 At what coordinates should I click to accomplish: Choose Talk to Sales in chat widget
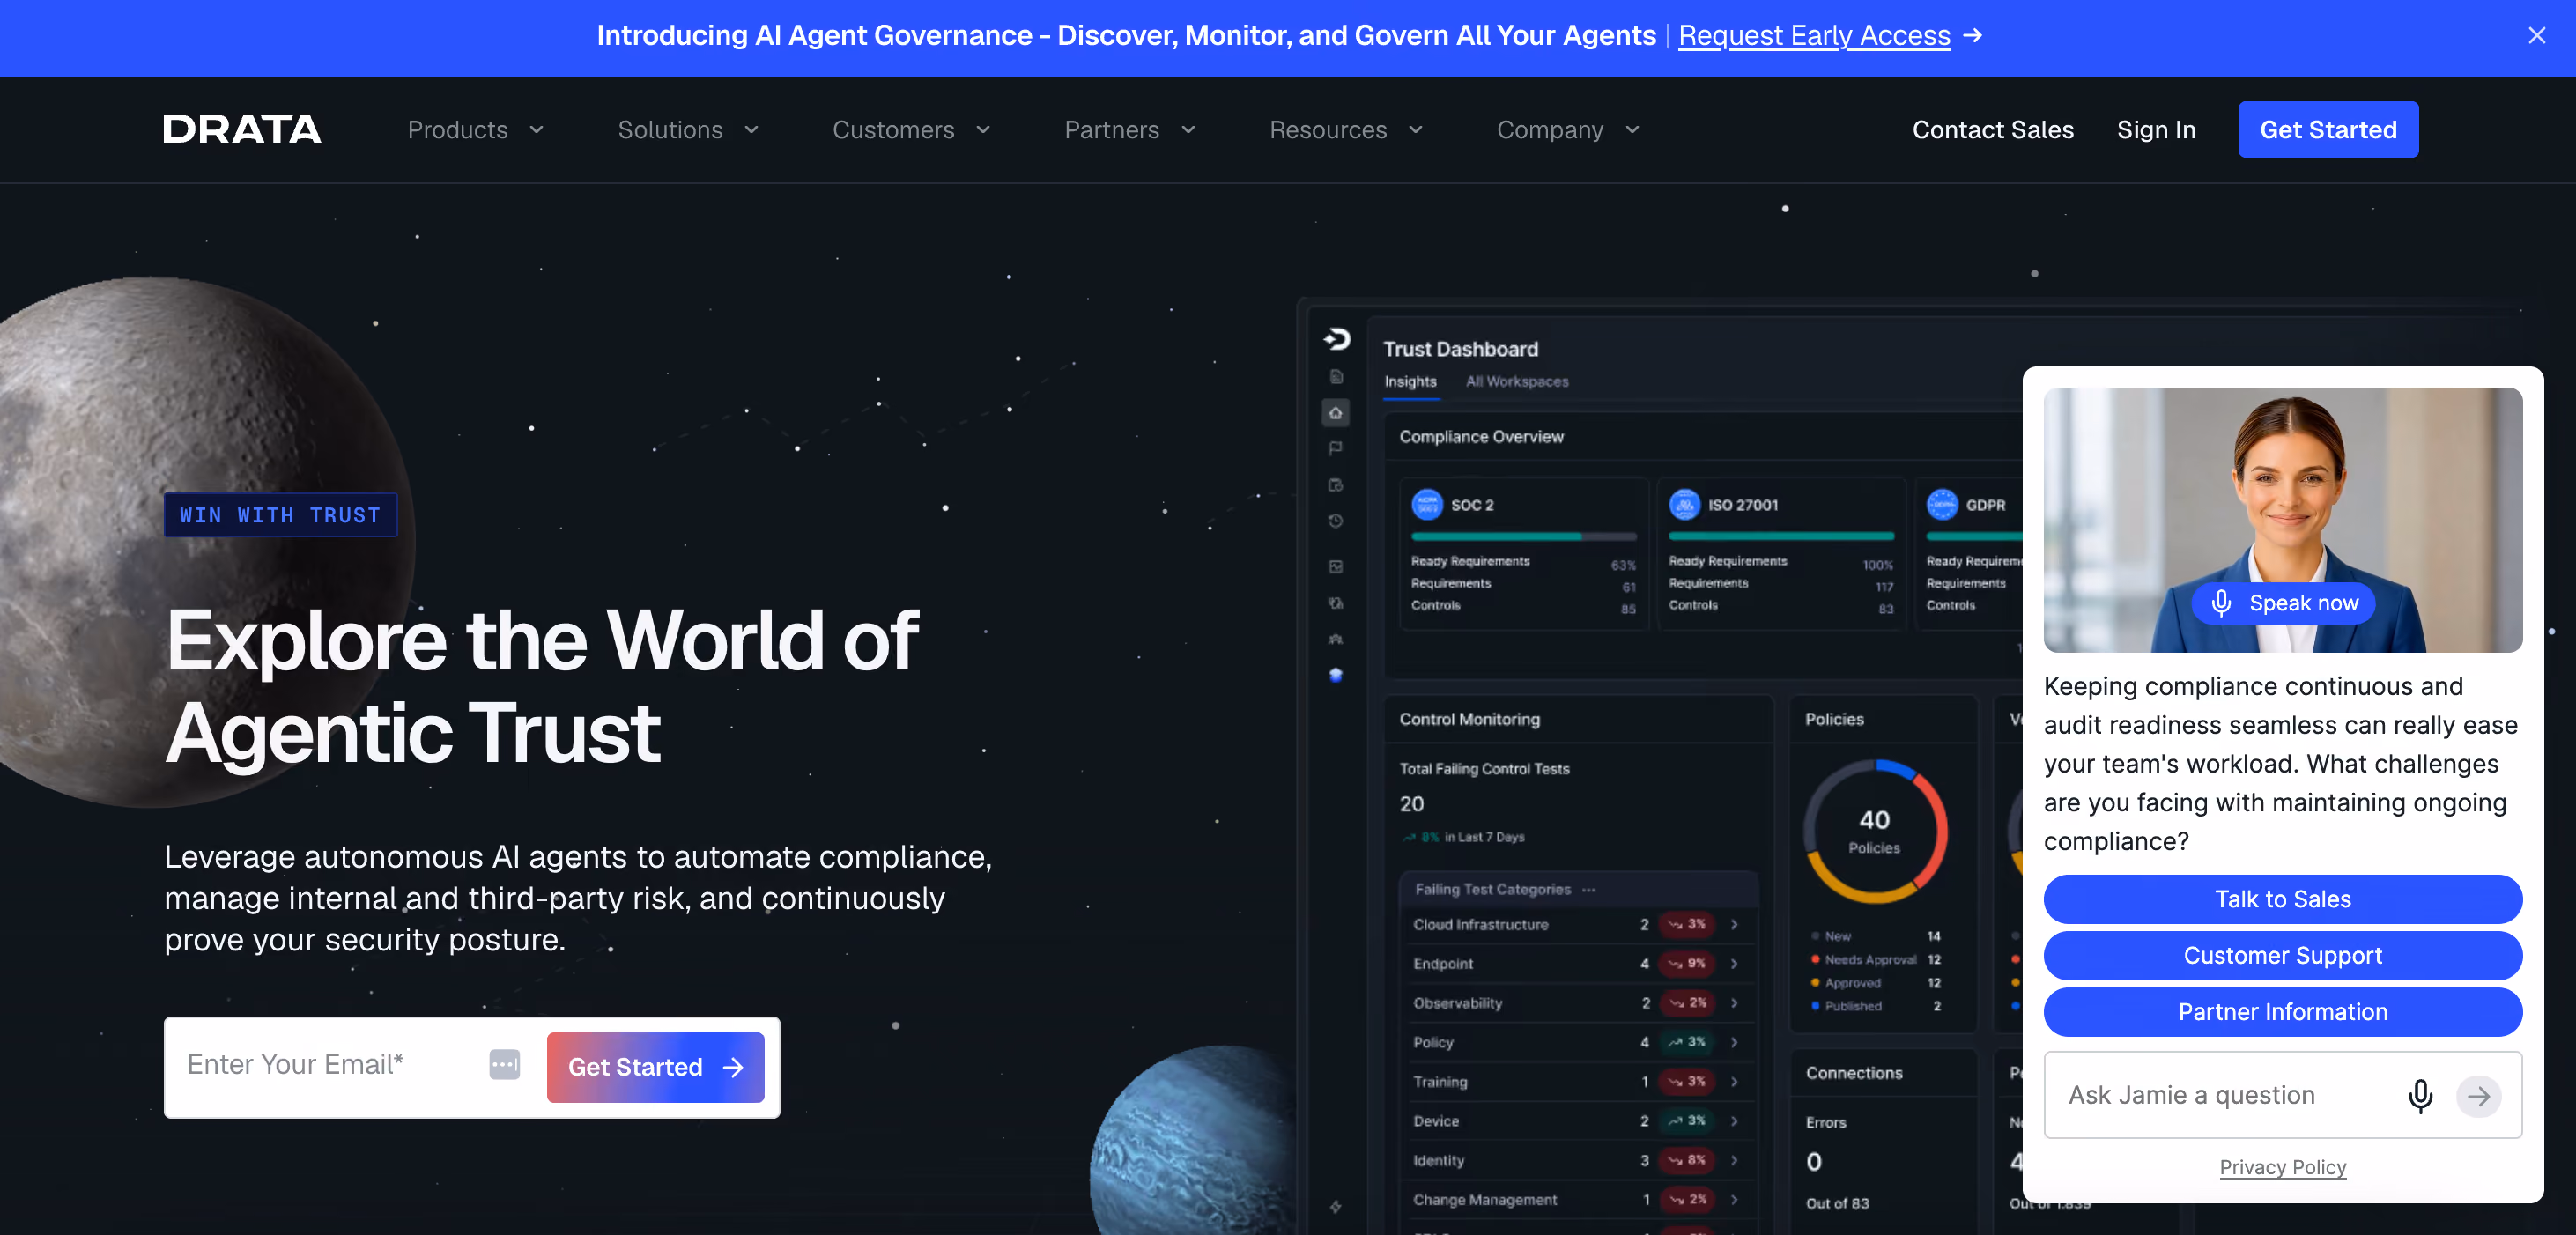click(x=2283, y=899)
